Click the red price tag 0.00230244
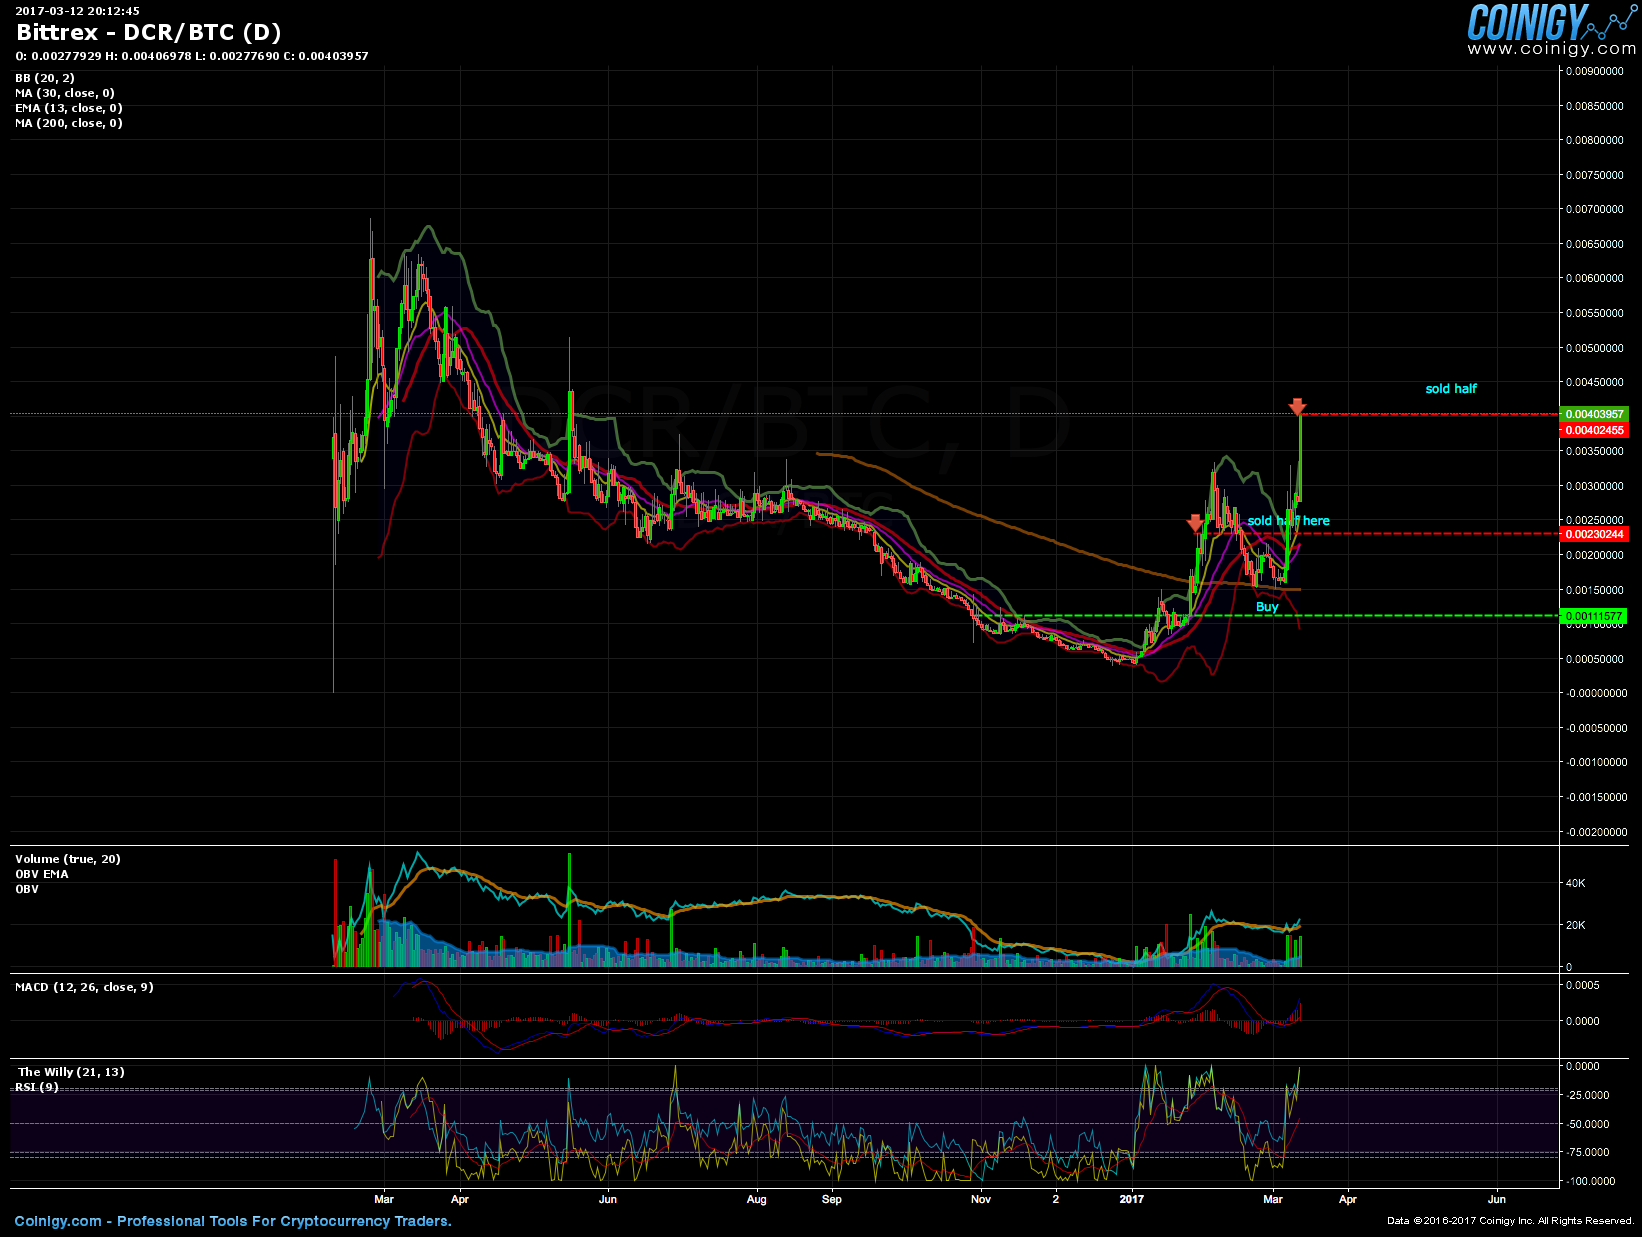The width and height of the screenshot is (1642, 1237). [1594, 534]
